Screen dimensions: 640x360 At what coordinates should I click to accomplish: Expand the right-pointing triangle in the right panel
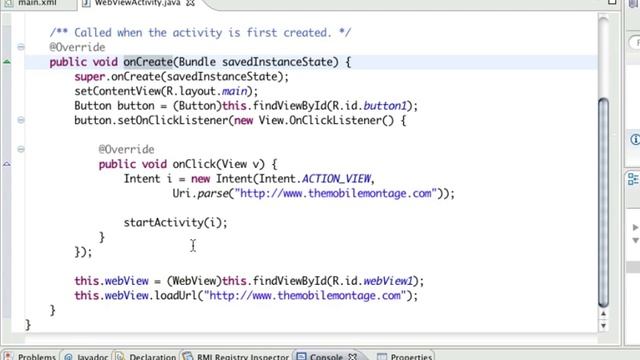(635, 227)
